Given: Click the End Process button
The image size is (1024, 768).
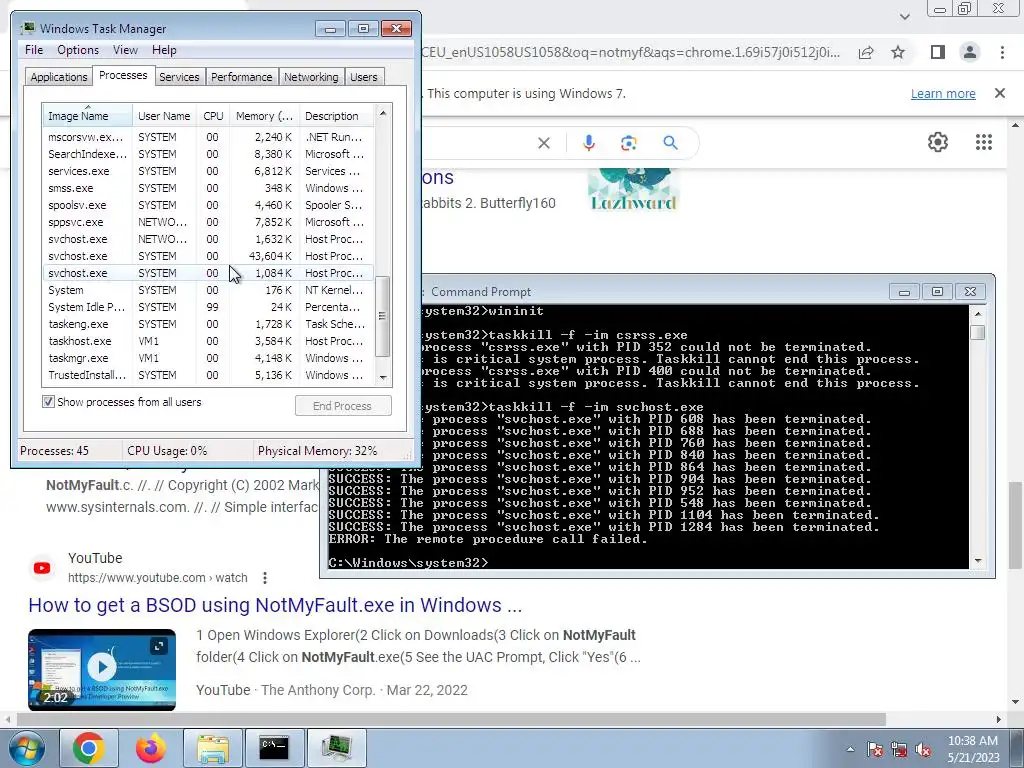Looking at the screenshot, I should tap(343, 406).
